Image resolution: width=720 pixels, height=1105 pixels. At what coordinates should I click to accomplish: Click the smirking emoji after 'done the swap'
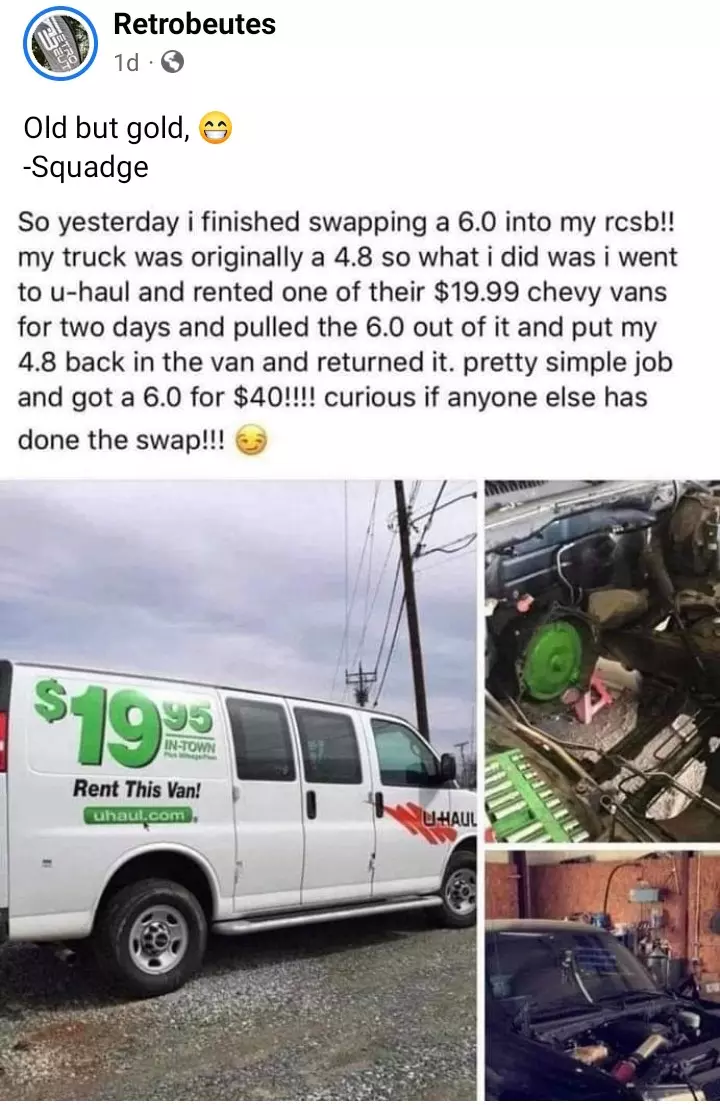(252, 440)
